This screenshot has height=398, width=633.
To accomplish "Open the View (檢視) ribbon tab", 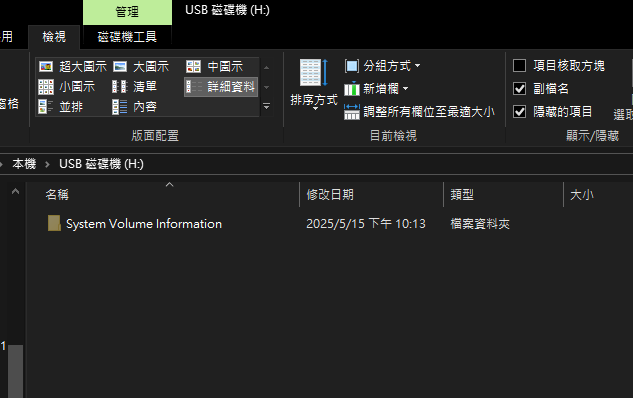I will point(54,37).
